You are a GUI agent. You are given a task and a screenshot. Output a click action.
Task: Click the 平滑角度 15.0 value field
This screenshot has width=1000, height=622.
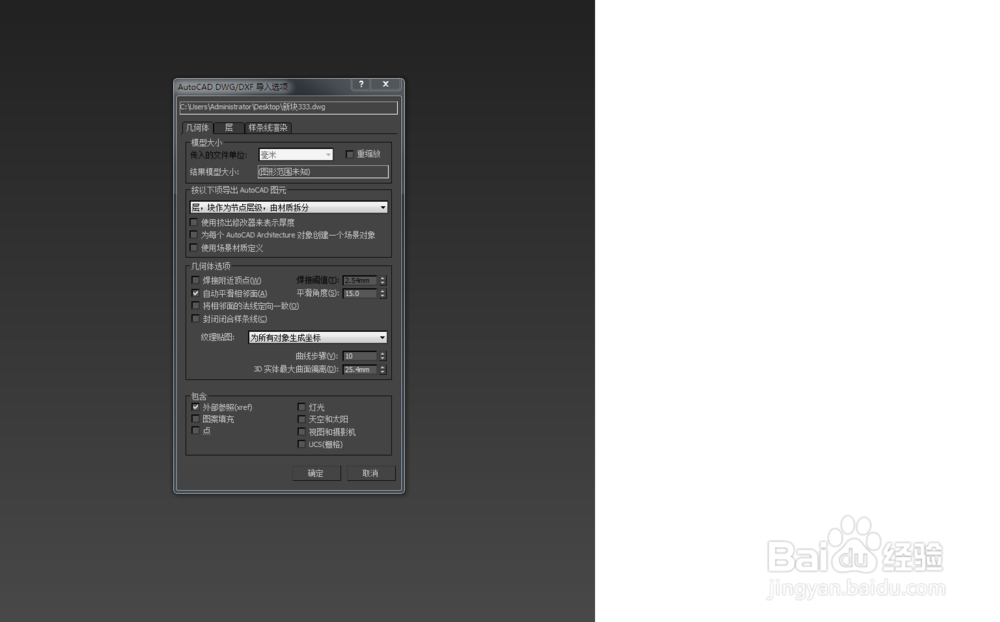(360, 293)
